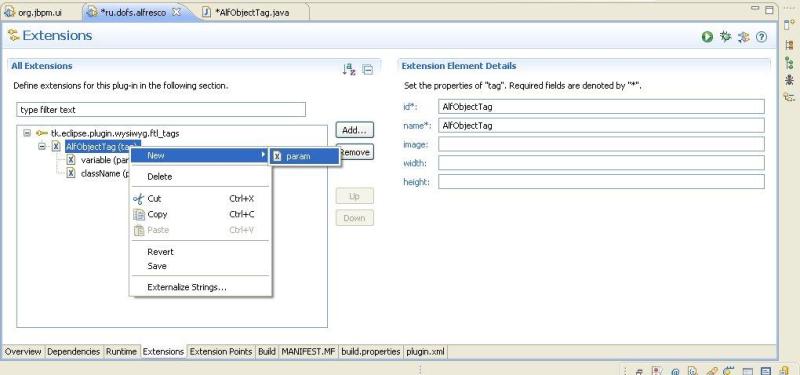
Task: Click the Up button
Action: [x=355, y=196]
